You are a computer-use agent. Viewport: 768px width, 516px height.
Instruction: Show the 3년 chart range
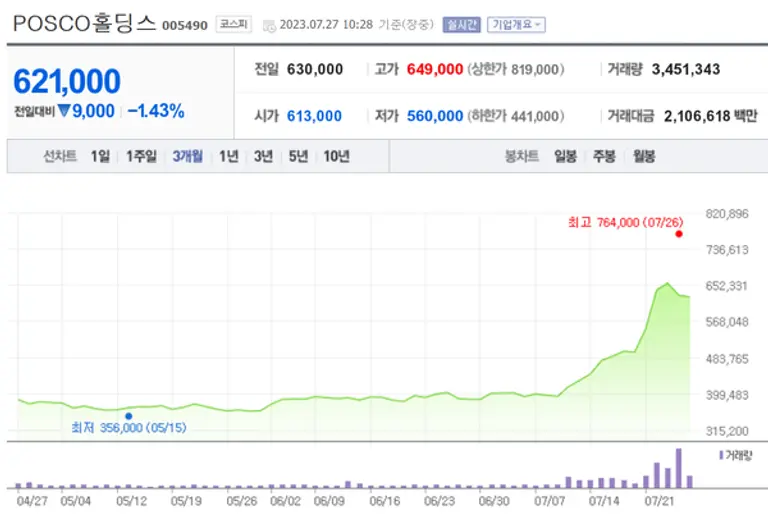pyautogui.click(x=263, y=156)
